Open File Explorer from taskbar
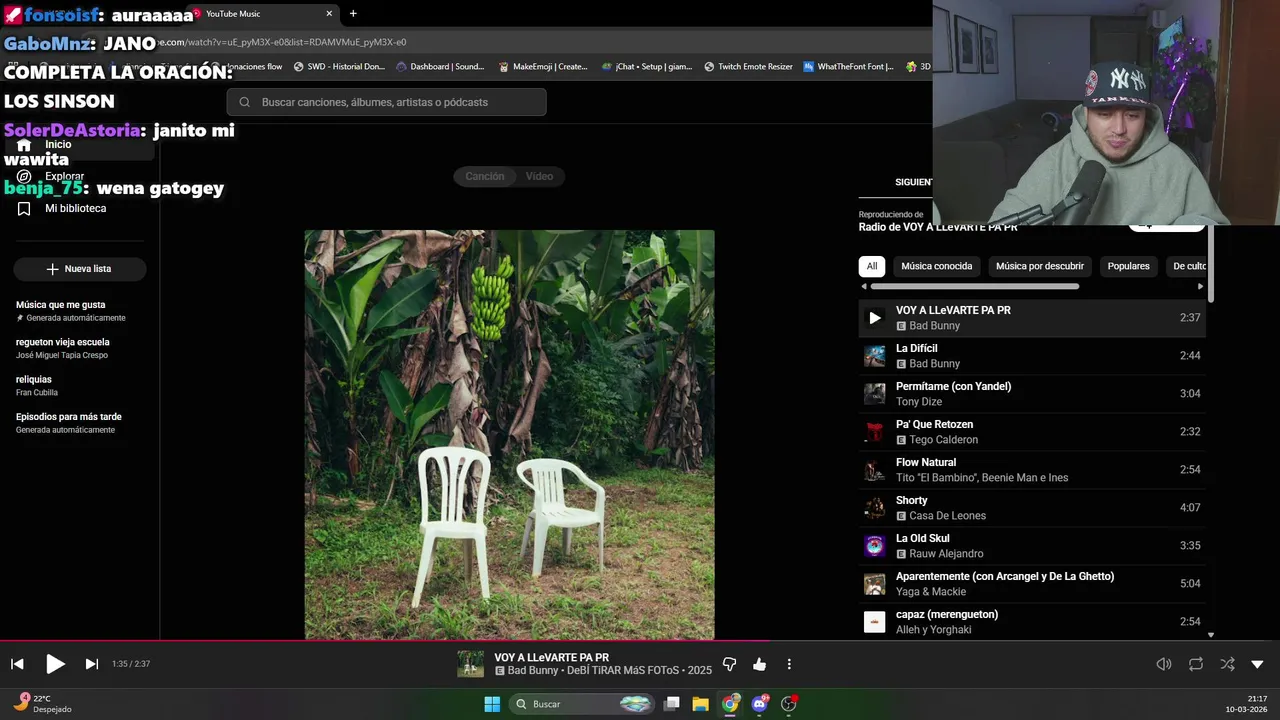Viewport: 1280px width, 720px height. click(x=700, y=704)
